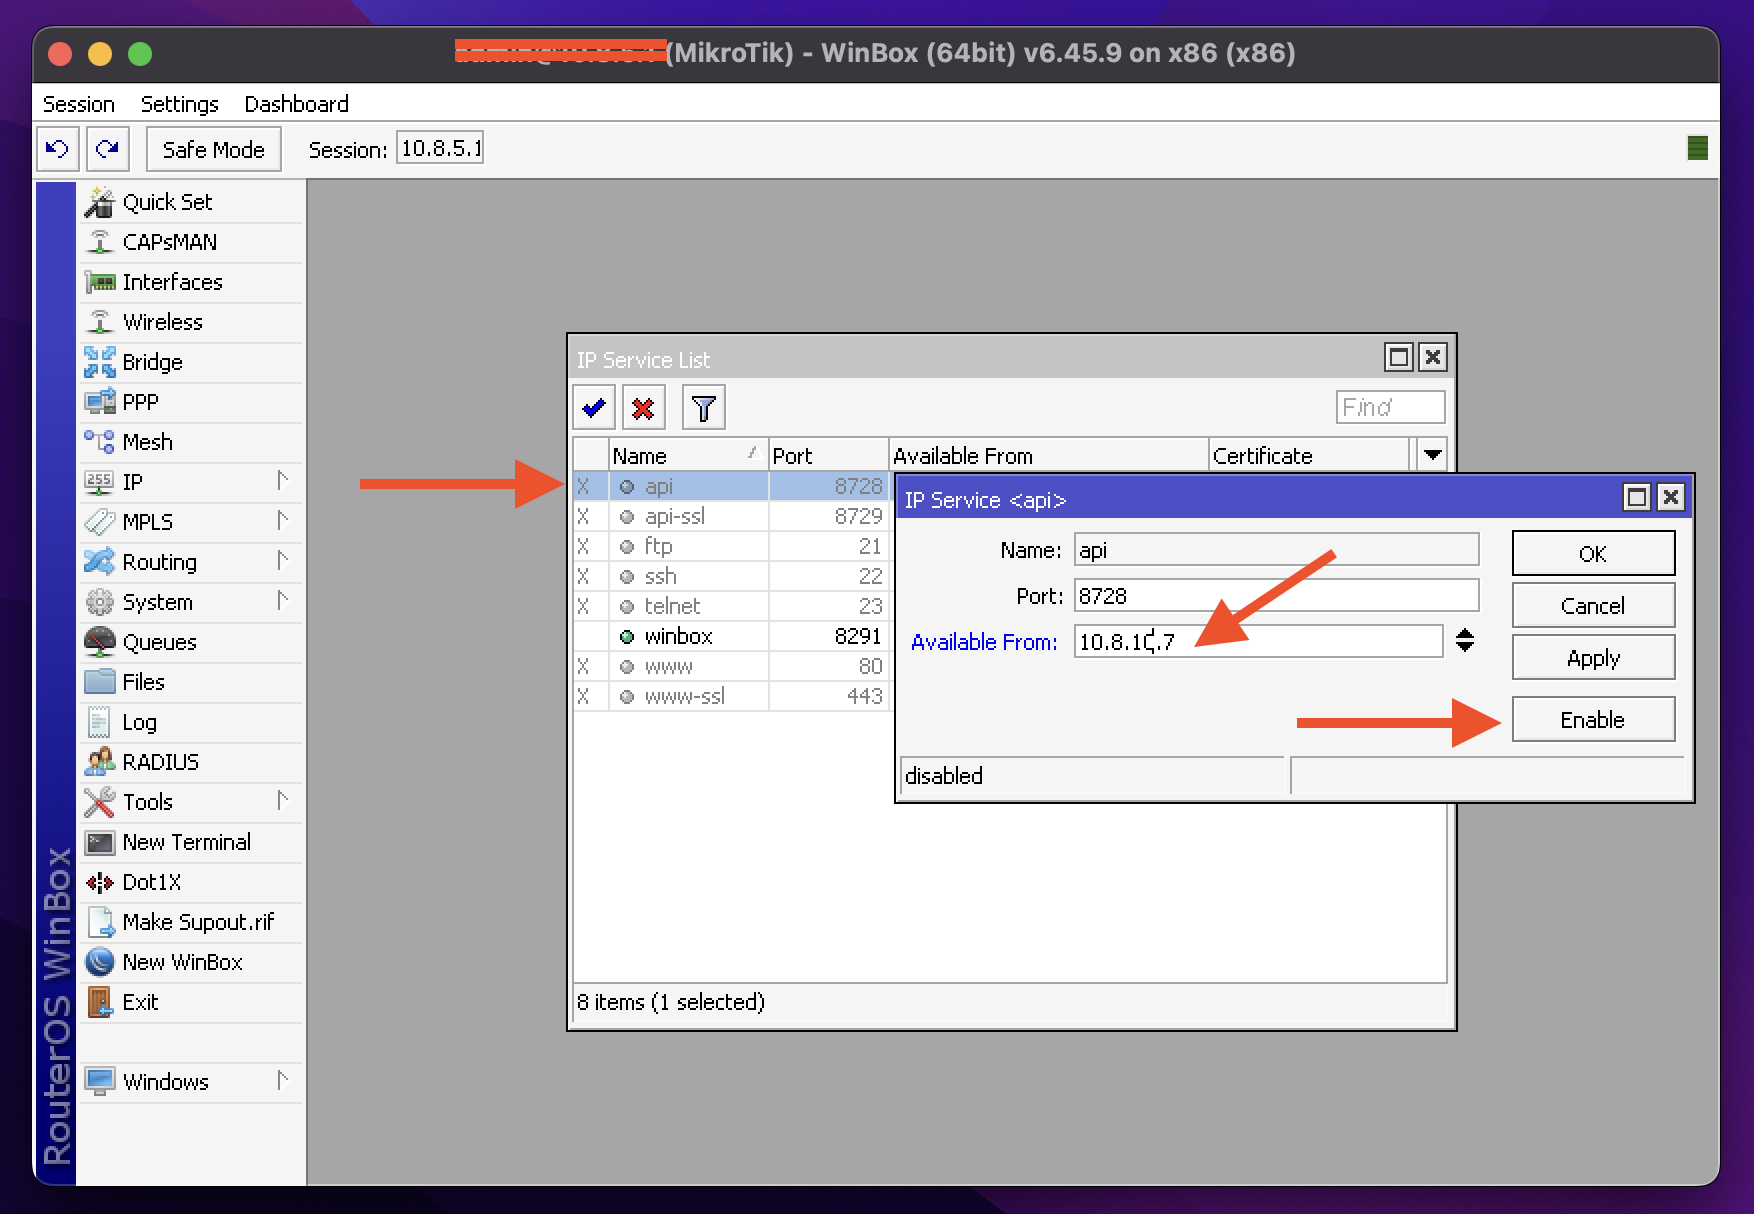Focus the Available From input field

click(1258, 641)
